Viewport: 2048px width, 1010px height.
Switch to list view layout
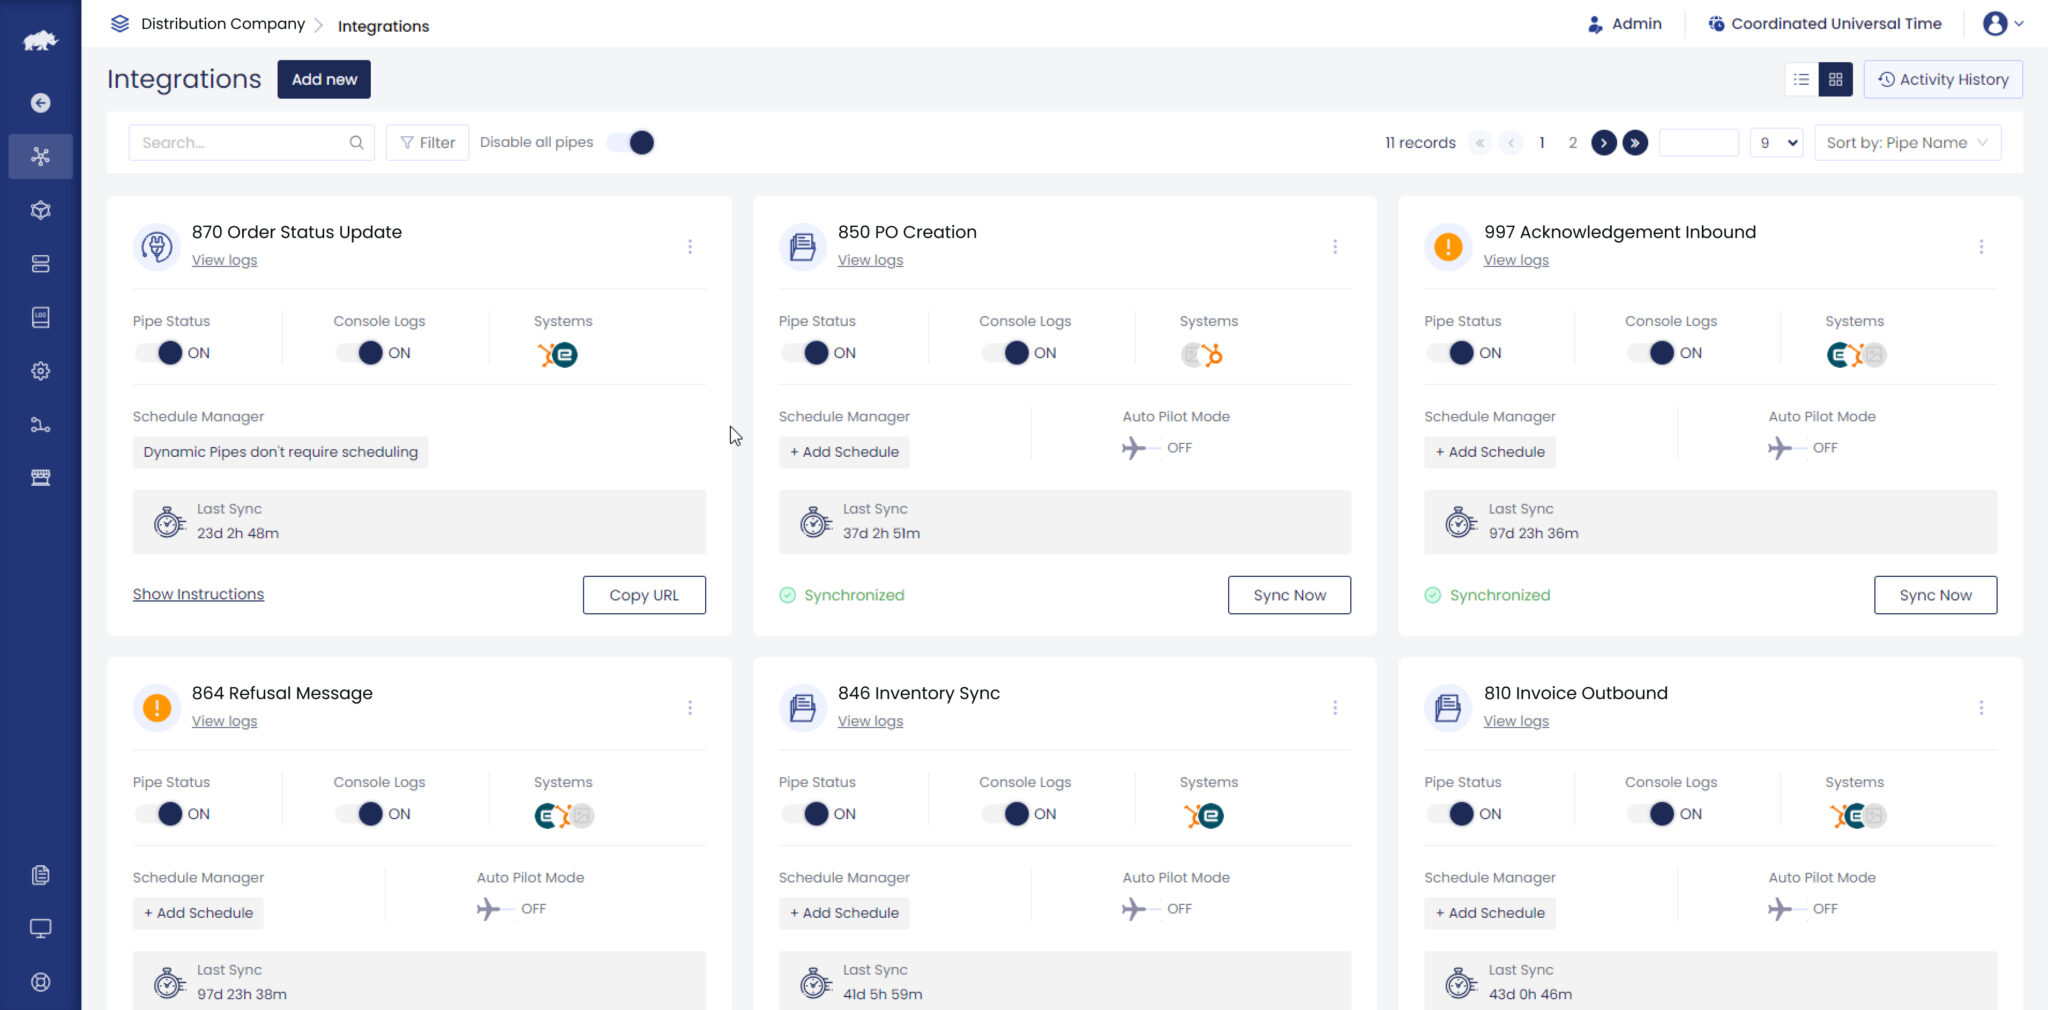tap(1801, 79)
